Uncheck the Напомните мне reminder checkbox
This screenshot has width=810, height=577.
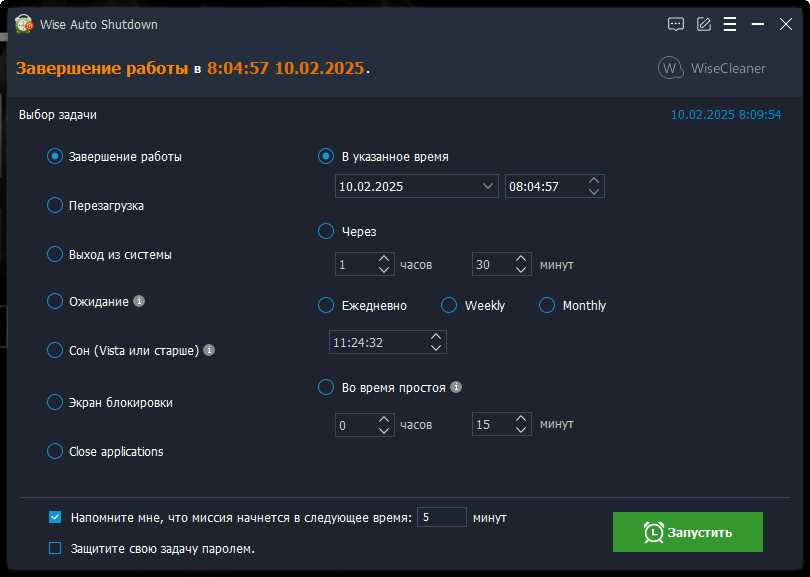click(x=55, y=517)
